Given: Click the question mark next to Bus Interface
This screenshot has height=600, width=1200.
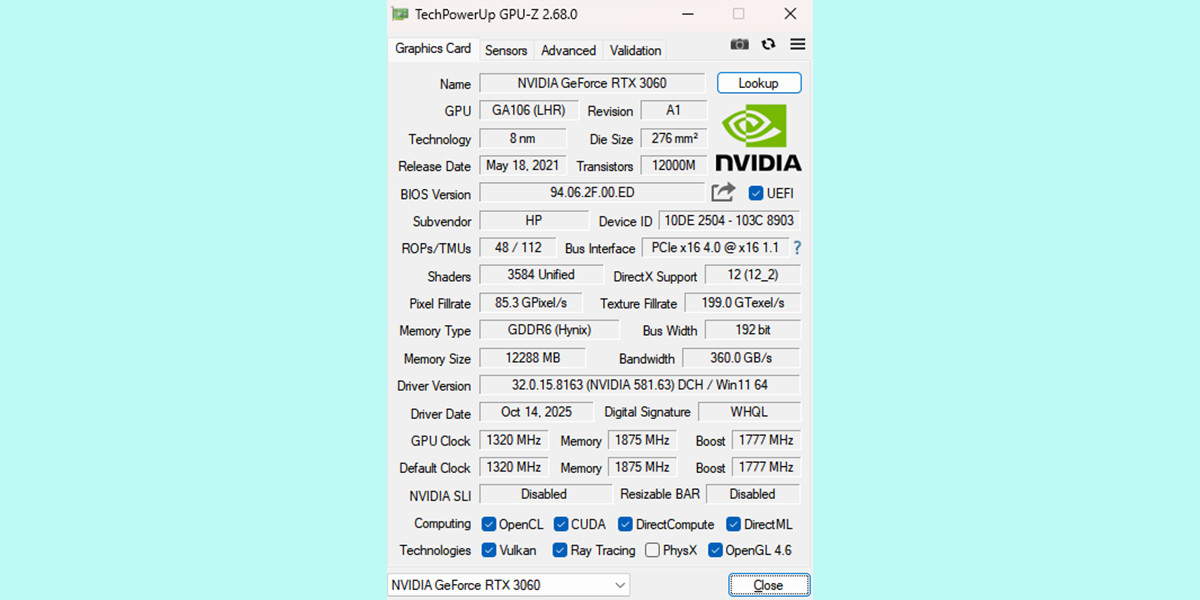Looking at the screenshot, I should point(796,247).
